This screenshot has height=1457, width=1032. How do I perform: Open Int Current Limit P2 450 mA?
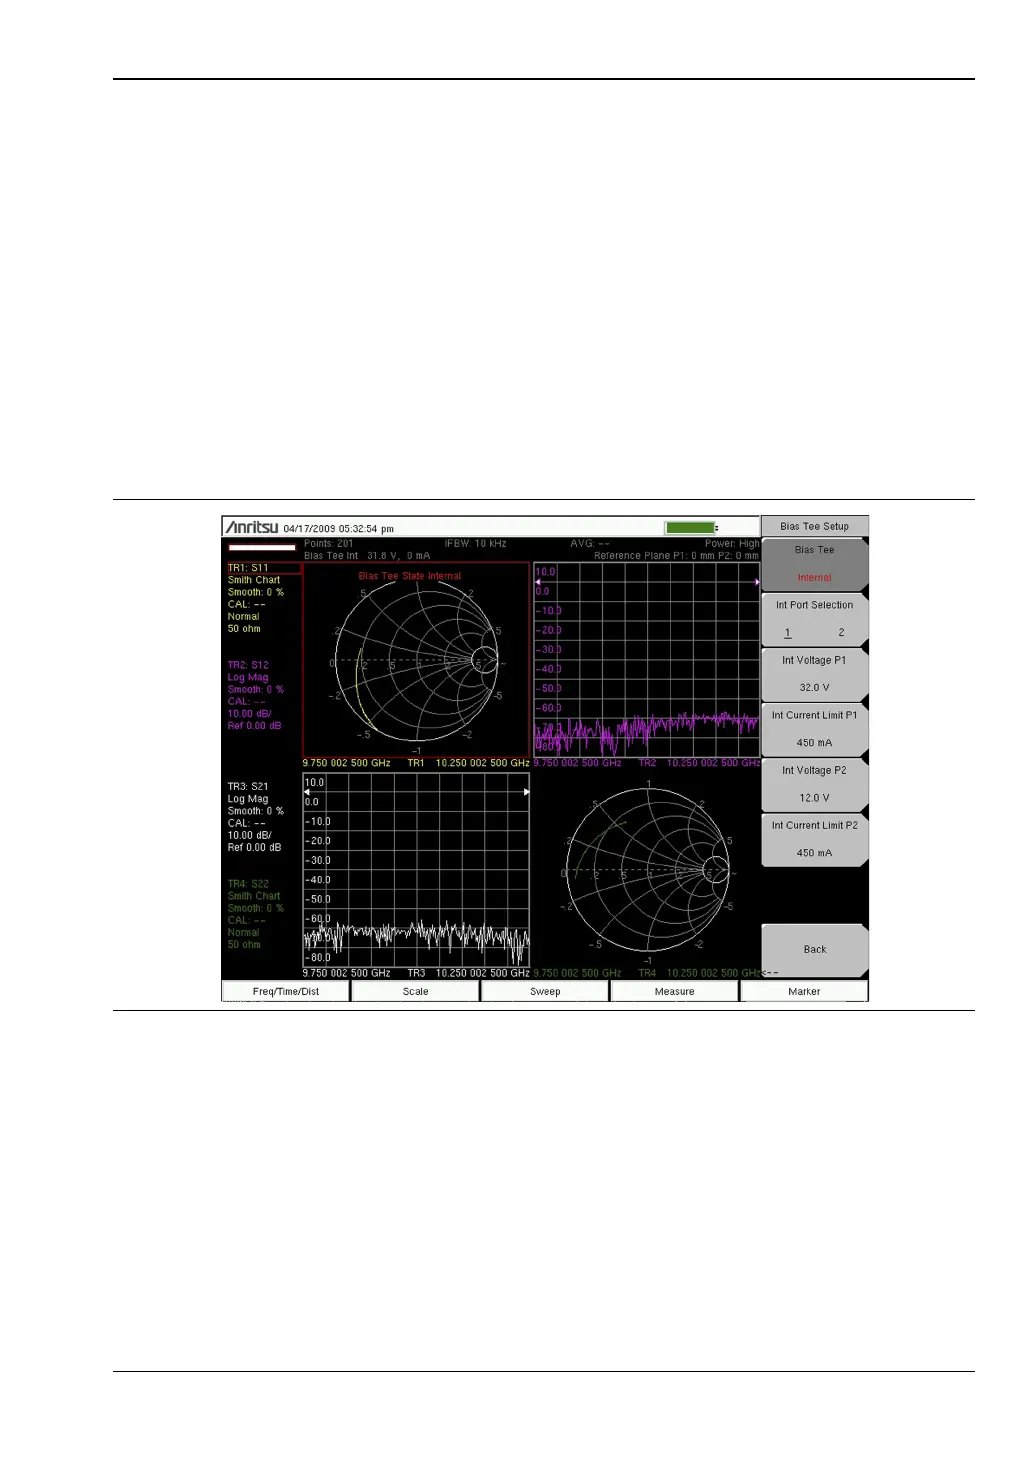[x=815, y=839]
